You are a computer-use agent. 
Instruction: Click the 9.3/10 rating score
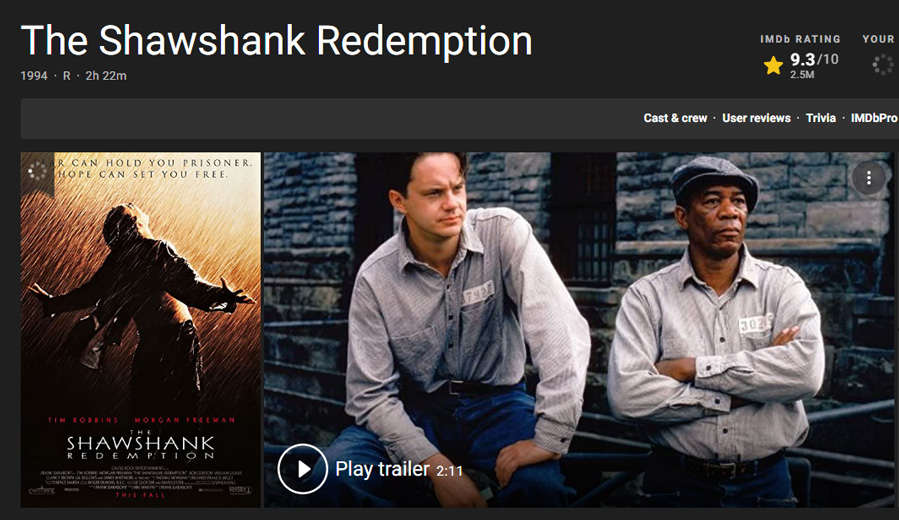814,59
